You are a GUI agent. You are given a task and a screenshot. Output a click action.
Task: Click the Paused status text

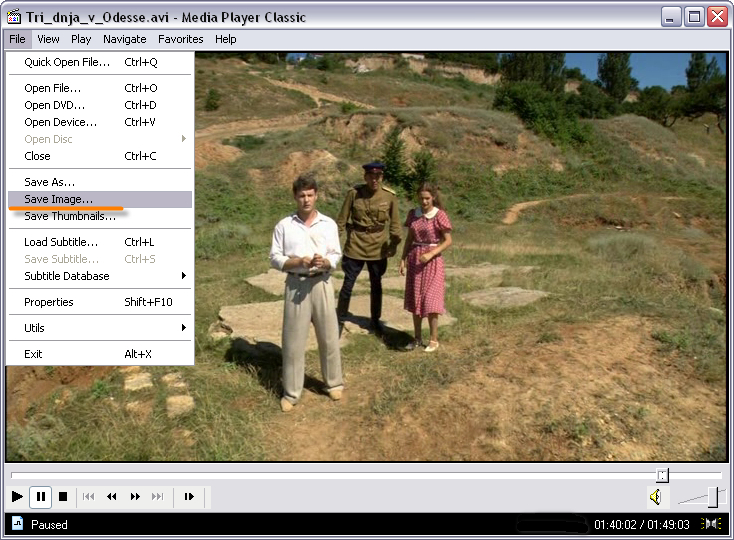[x=49, y=525]
